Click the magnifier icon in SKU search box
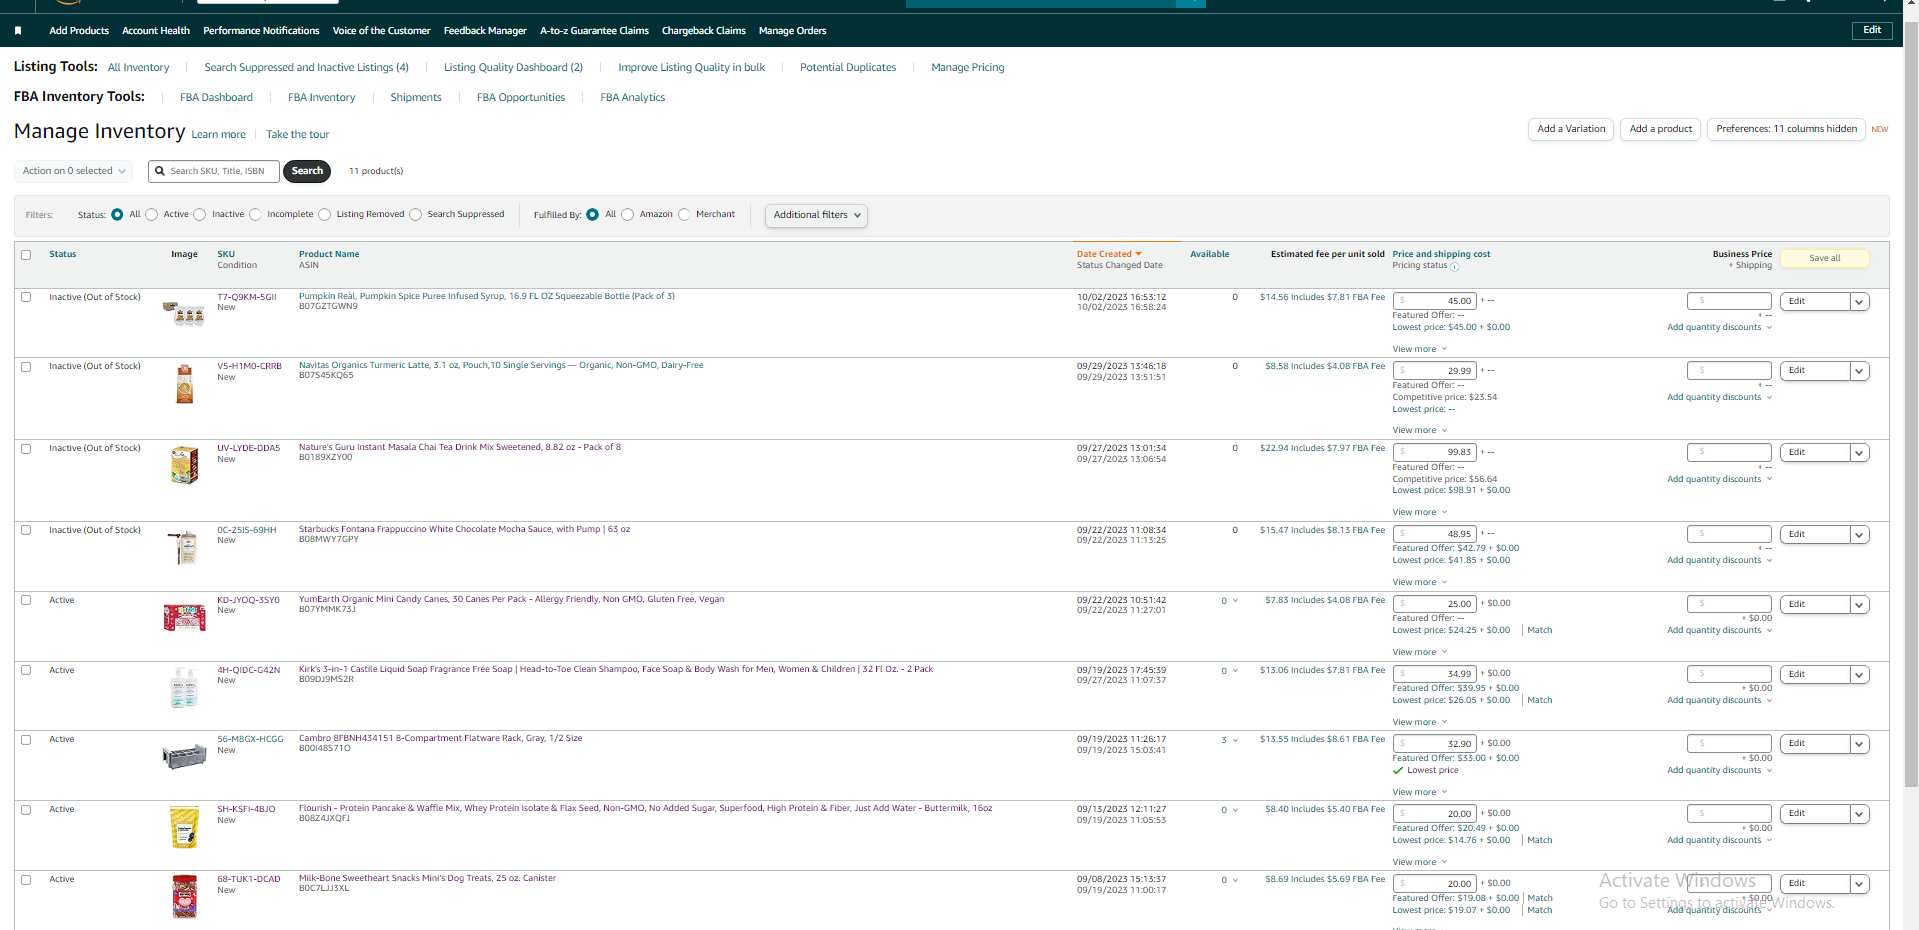The image size is (1919, 930). pyautogui.click(x=160, y=171)
